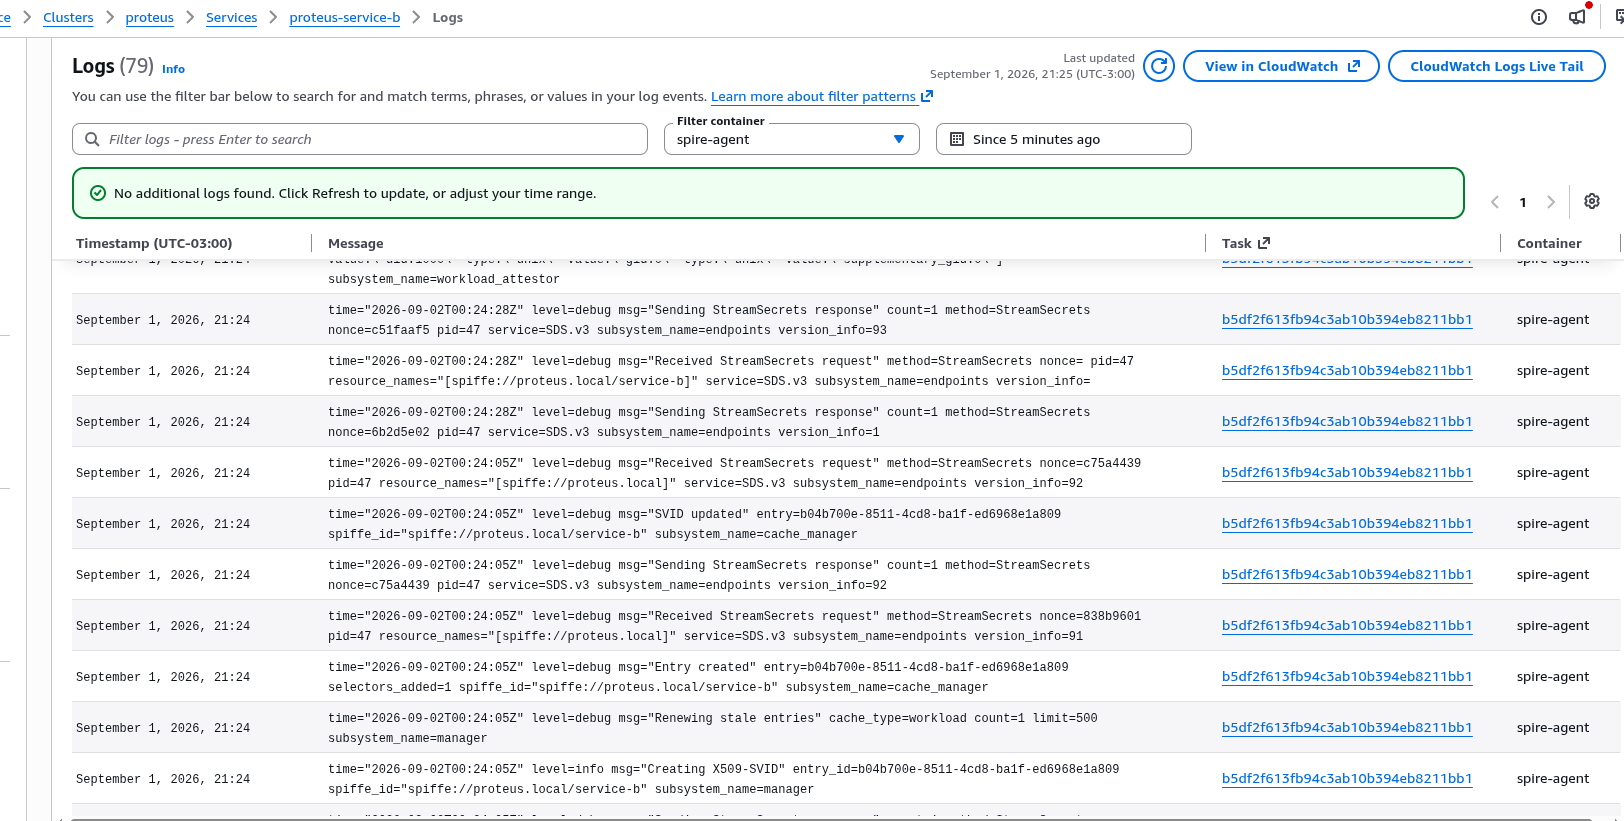
Task: Open View in CloudWatch
Action: coord(1281,66)
